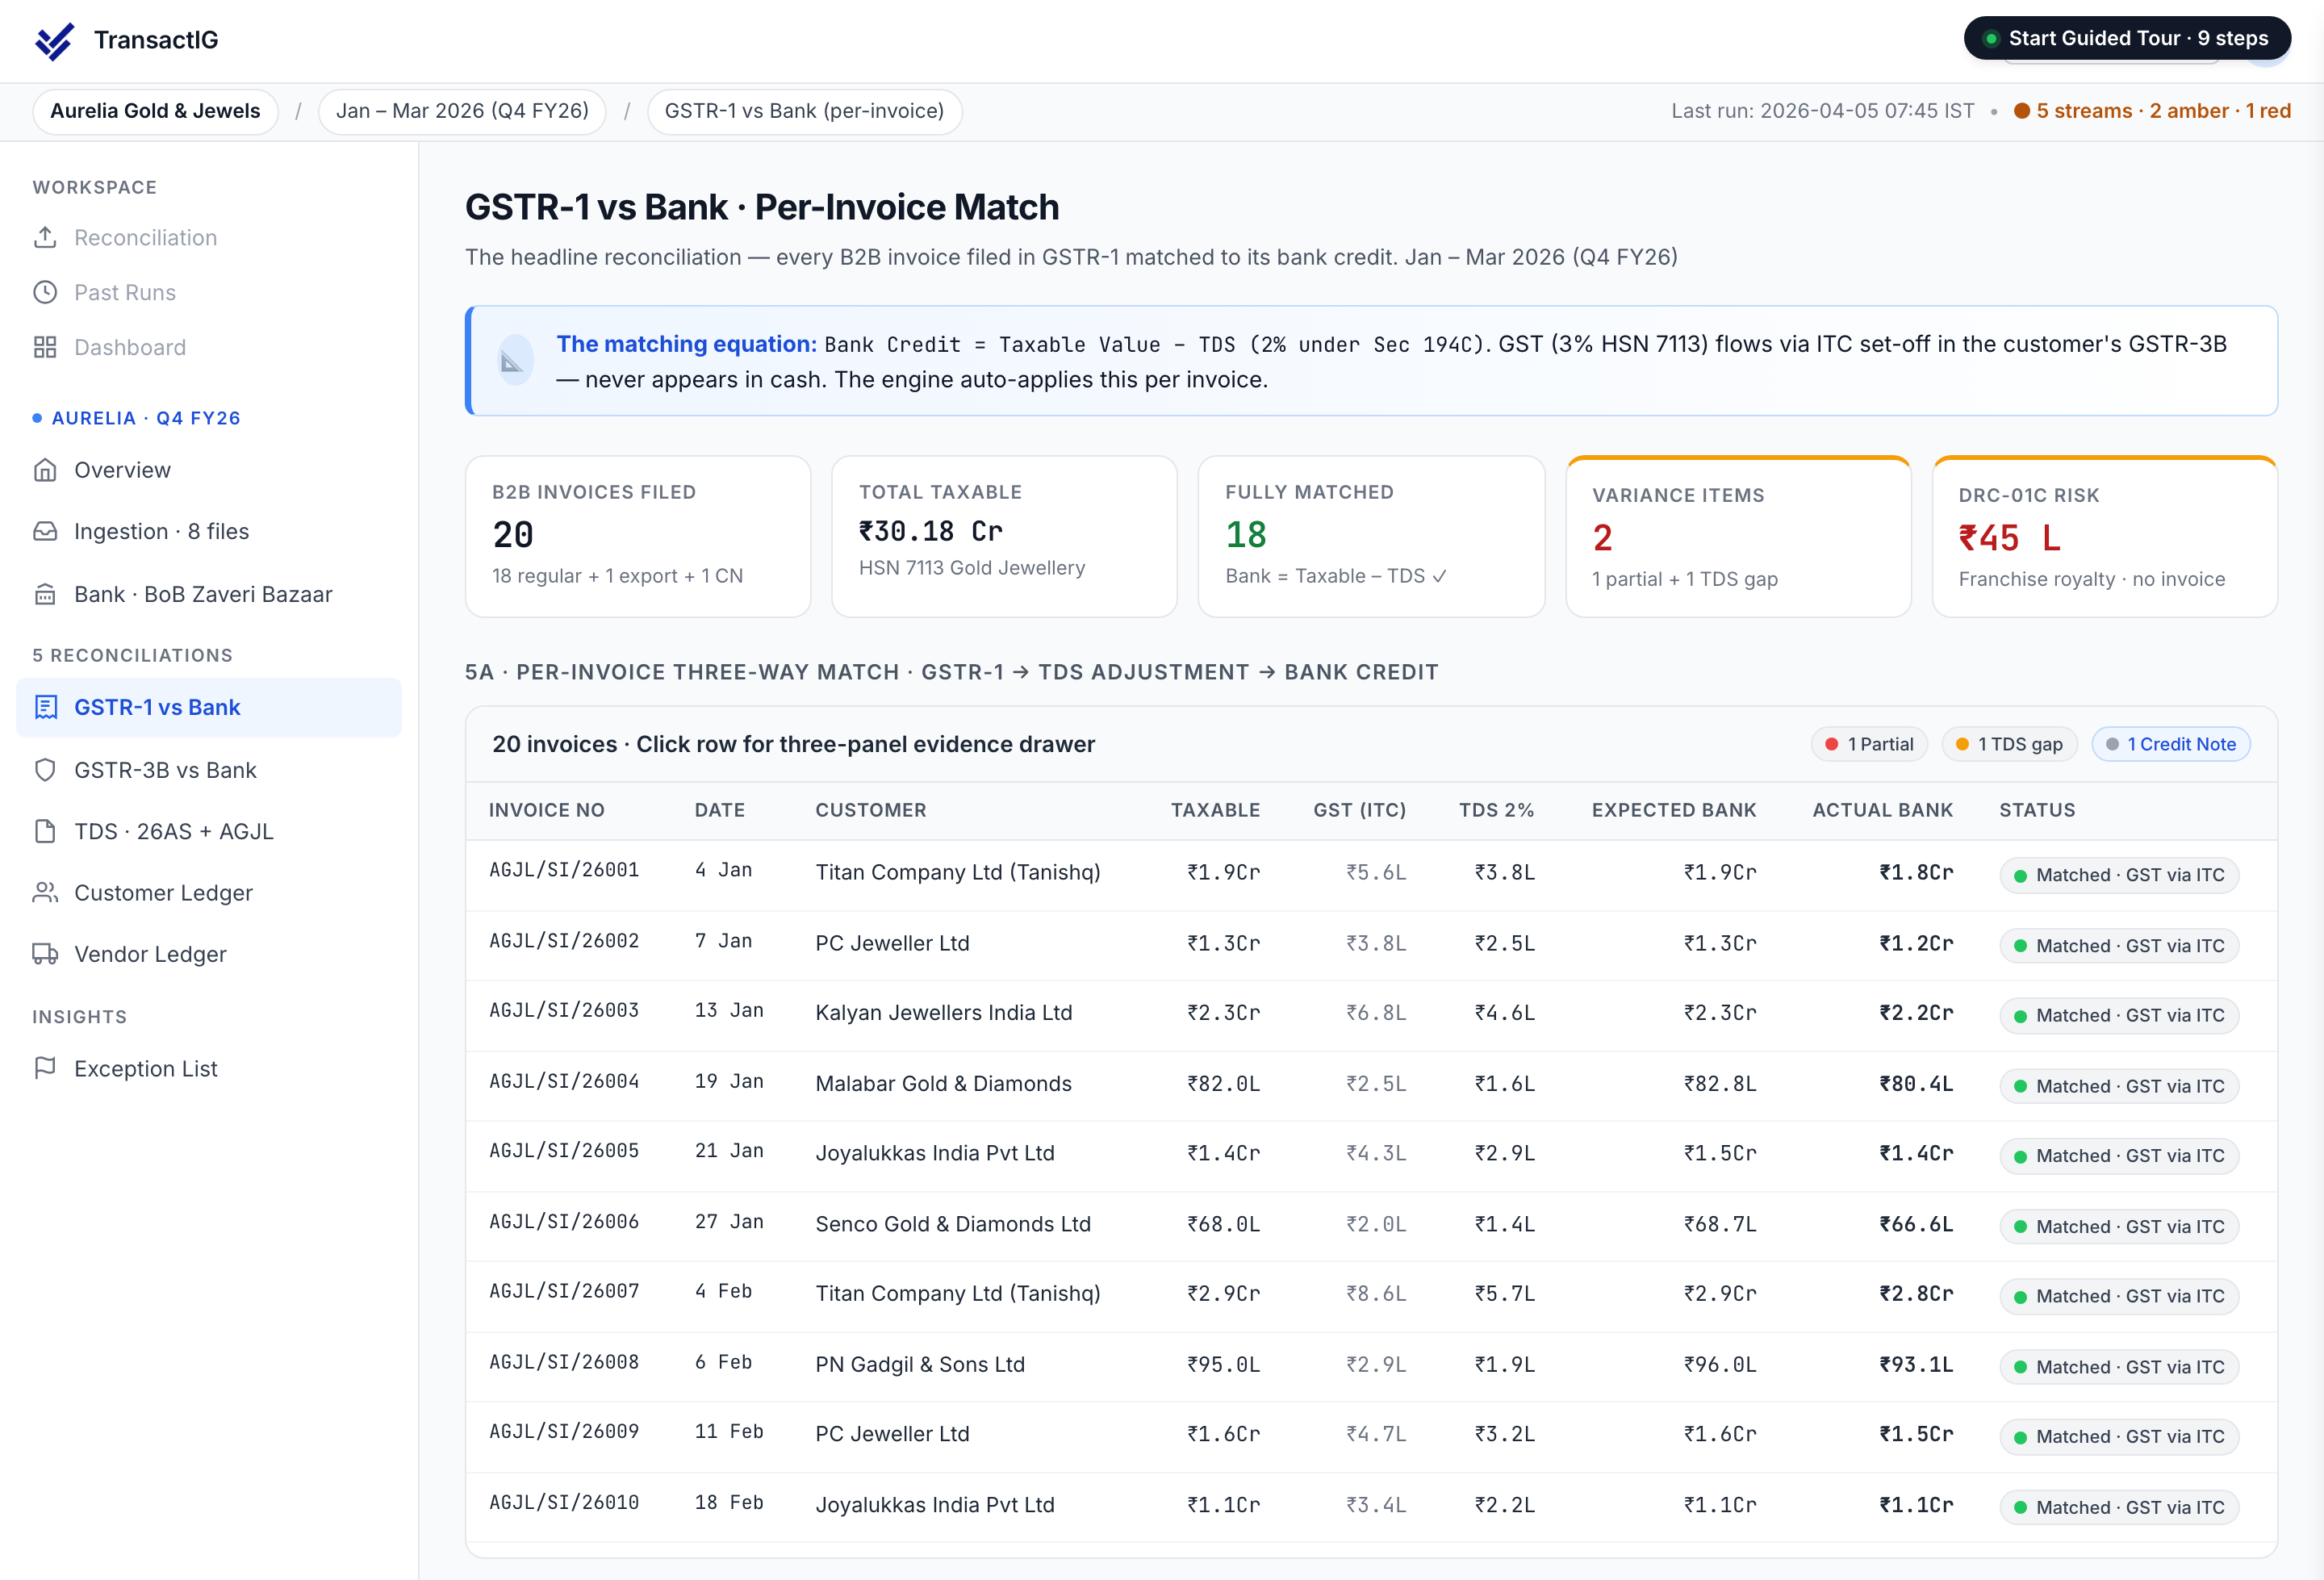The width and height of the screenshot is (2324, 1580).
Task: Click the Invoice No column header
Action: pos(547,810)
